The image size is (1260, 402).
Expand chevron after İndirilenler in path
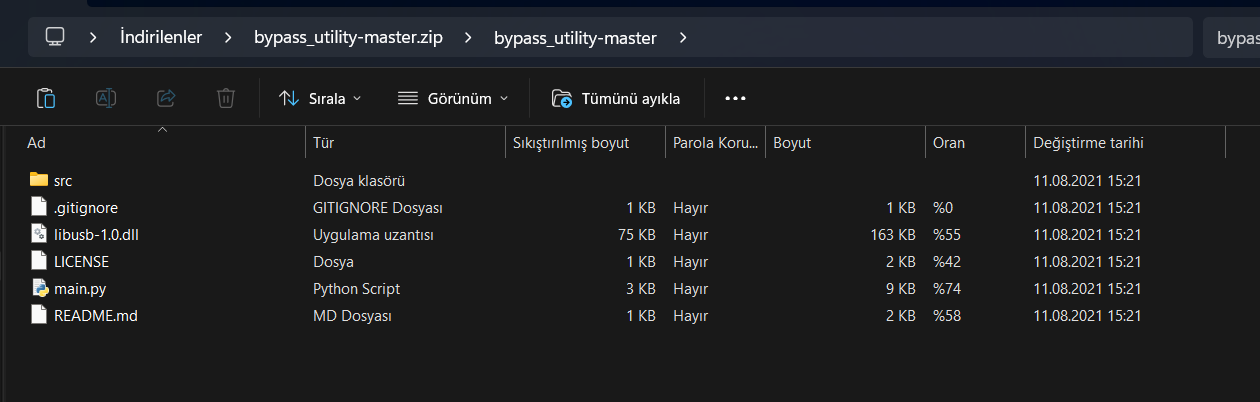pyautogui.click(x=228, y=38)
